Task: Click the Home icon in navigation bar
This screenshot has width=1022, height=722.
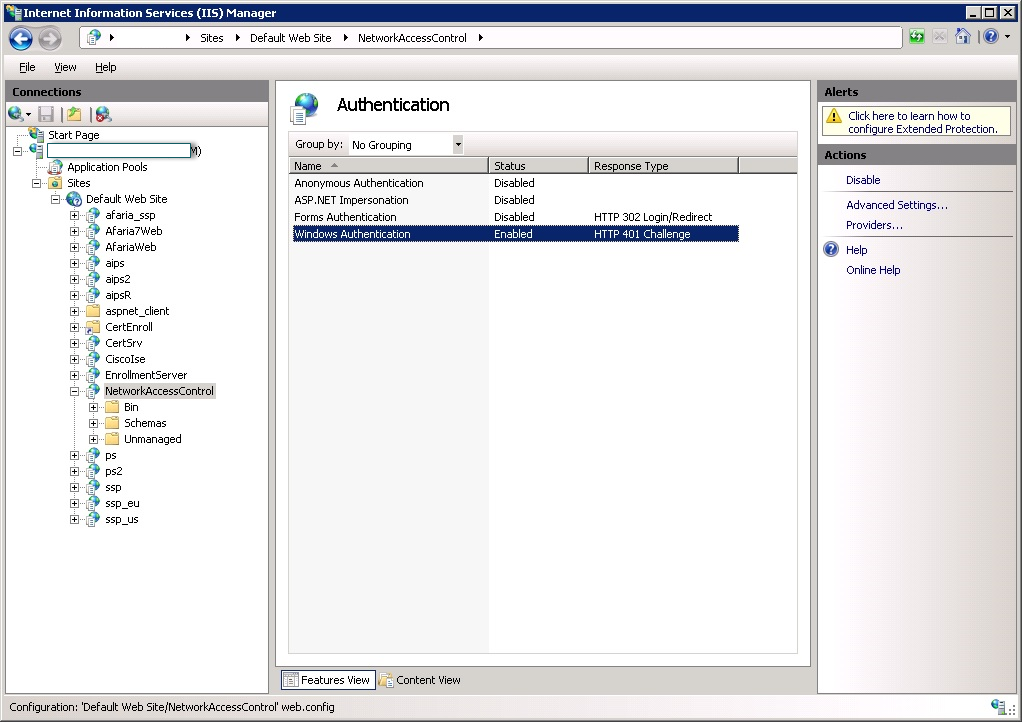Action: (x=963, y=36)
